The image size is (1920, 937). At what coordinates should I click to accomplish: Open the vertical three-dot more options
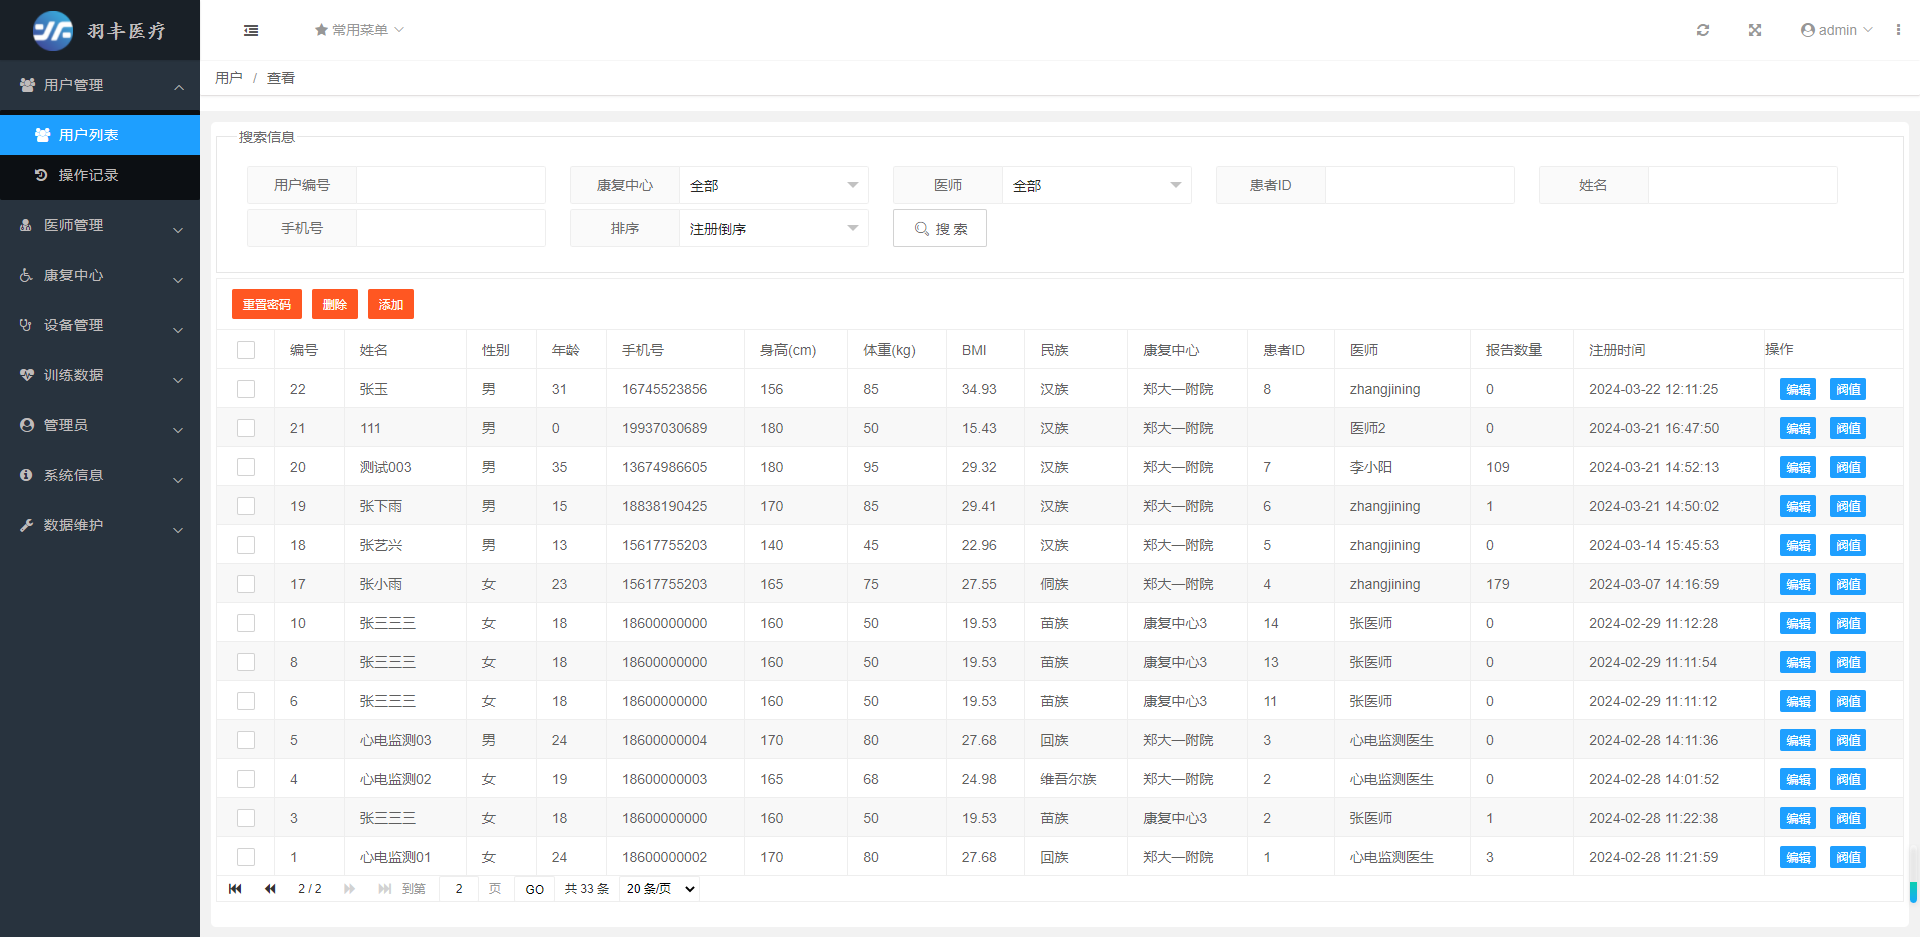(1897, 30)
